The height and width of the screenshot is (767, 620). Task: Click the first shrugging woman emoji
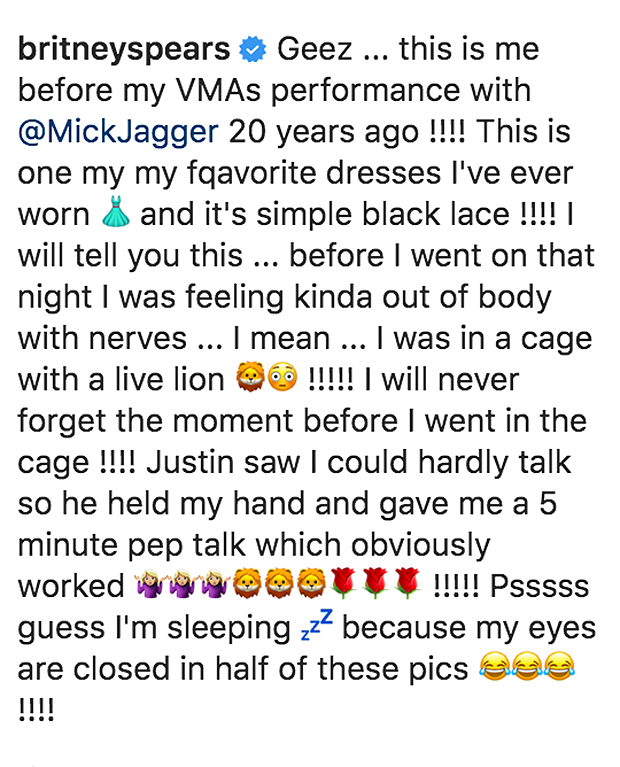pyautogui.click(x=150, y=584)
